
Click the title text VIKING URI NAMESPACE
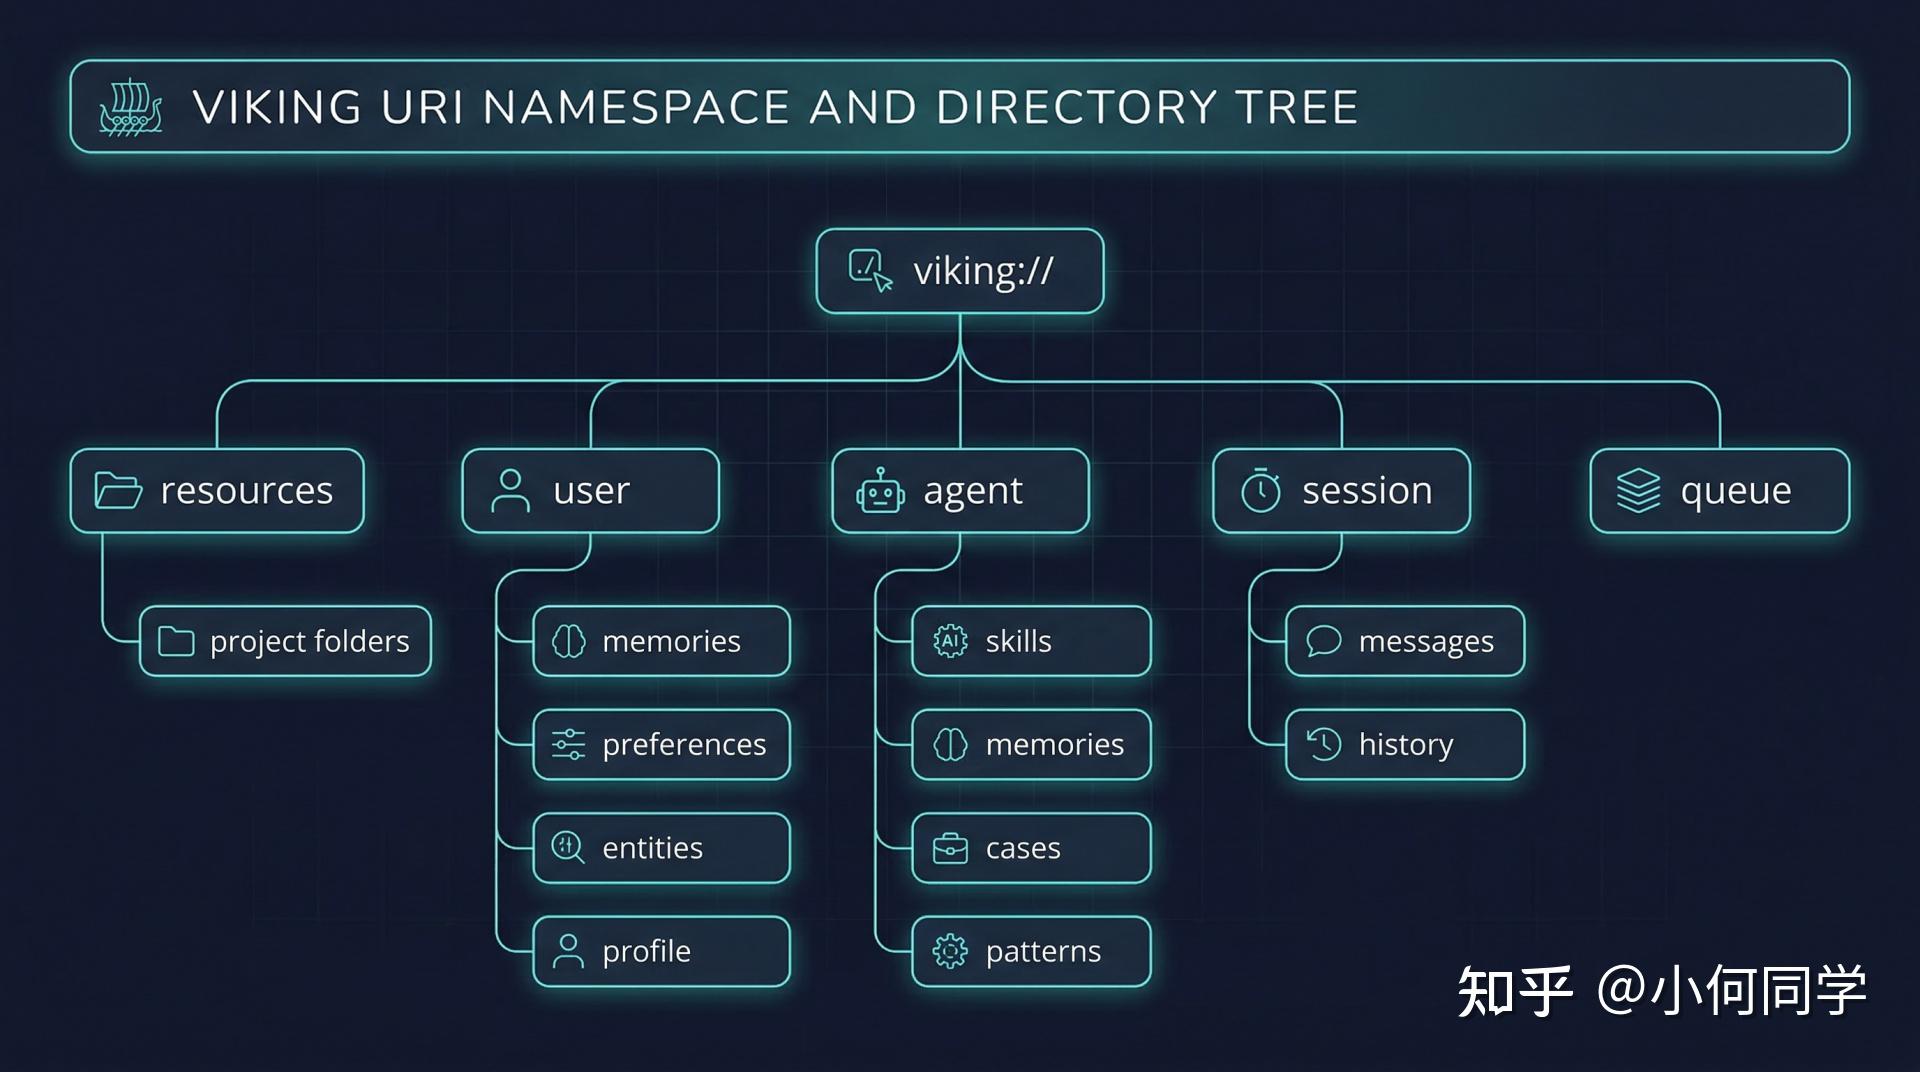point(491,107)
